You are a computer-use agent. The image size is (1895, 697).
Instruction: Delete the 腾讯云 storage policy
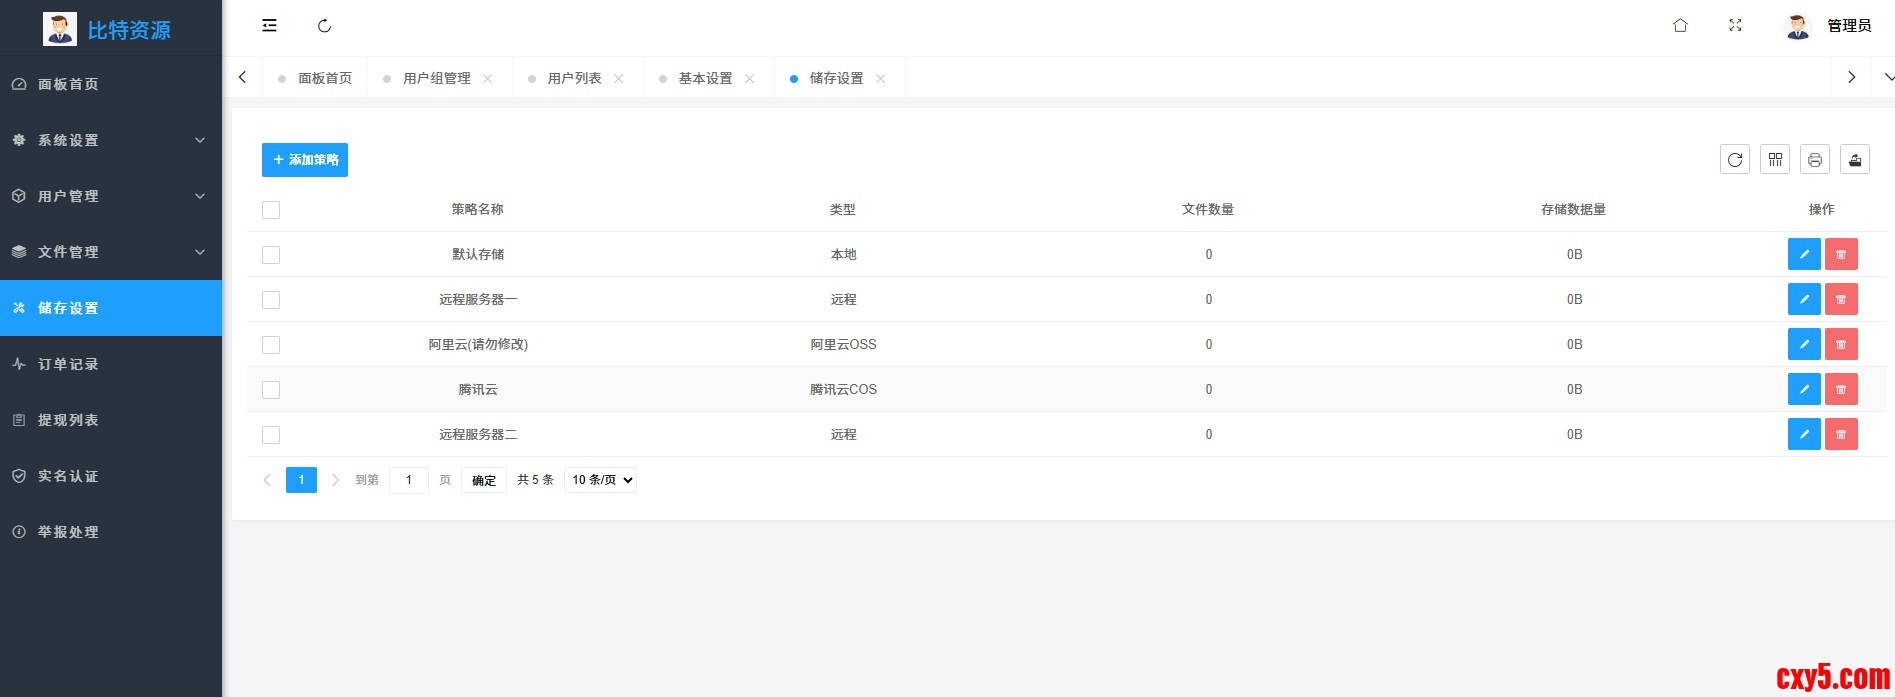click(1841, 390)
